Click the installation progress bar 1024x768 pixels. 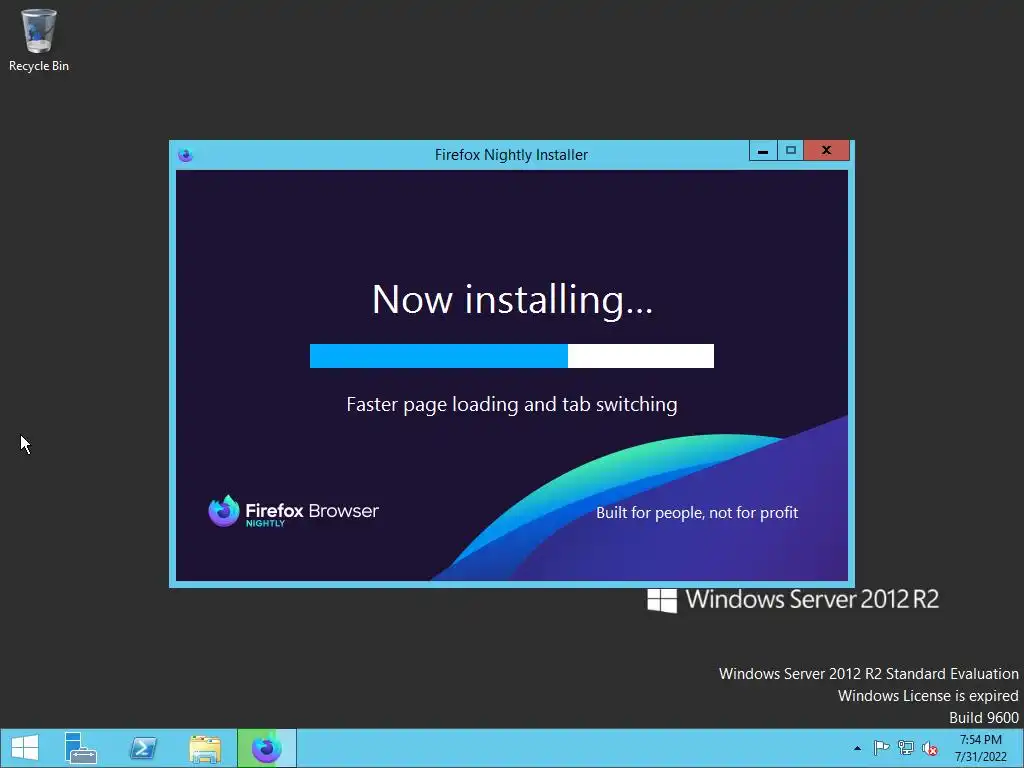pyautogui.click(x=511, y=356)
